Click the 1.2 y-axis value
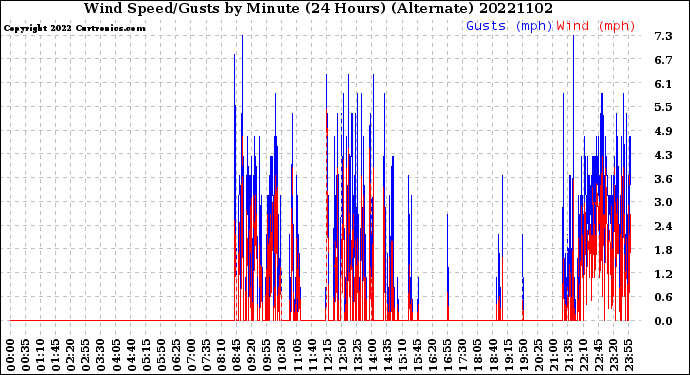This screenshot has height=375, width=690. [664, 273]
